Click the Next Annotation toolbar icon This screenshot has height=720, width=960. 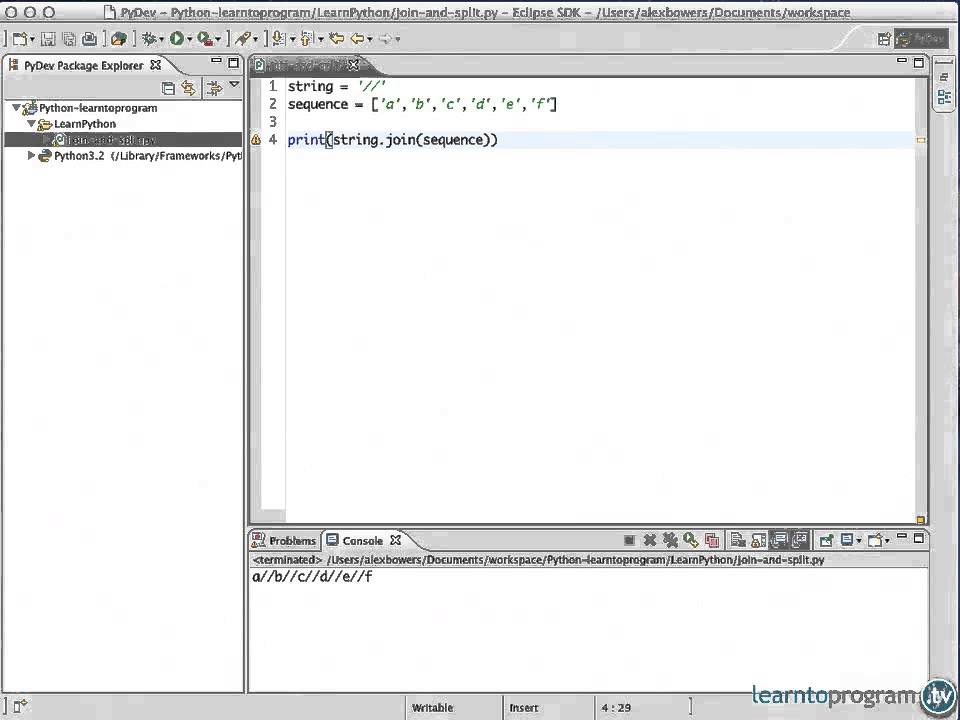[279, 39]
